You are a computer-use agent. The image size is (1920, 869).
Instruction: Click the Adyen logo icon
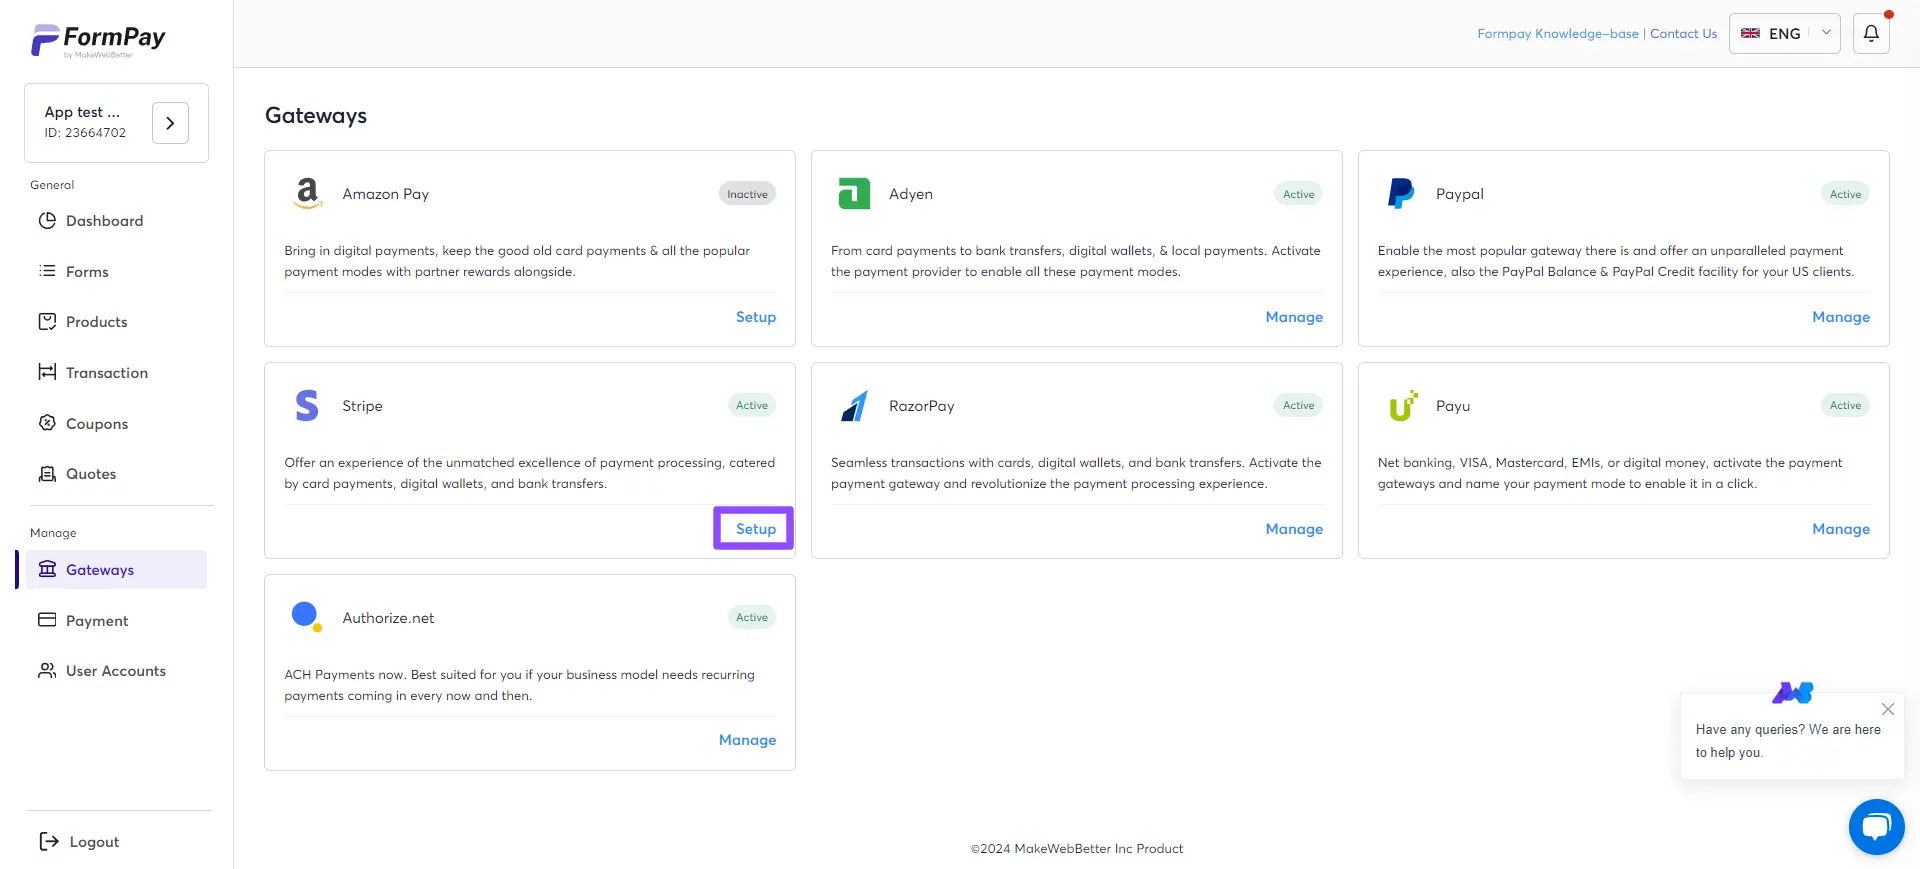[854, 194]
